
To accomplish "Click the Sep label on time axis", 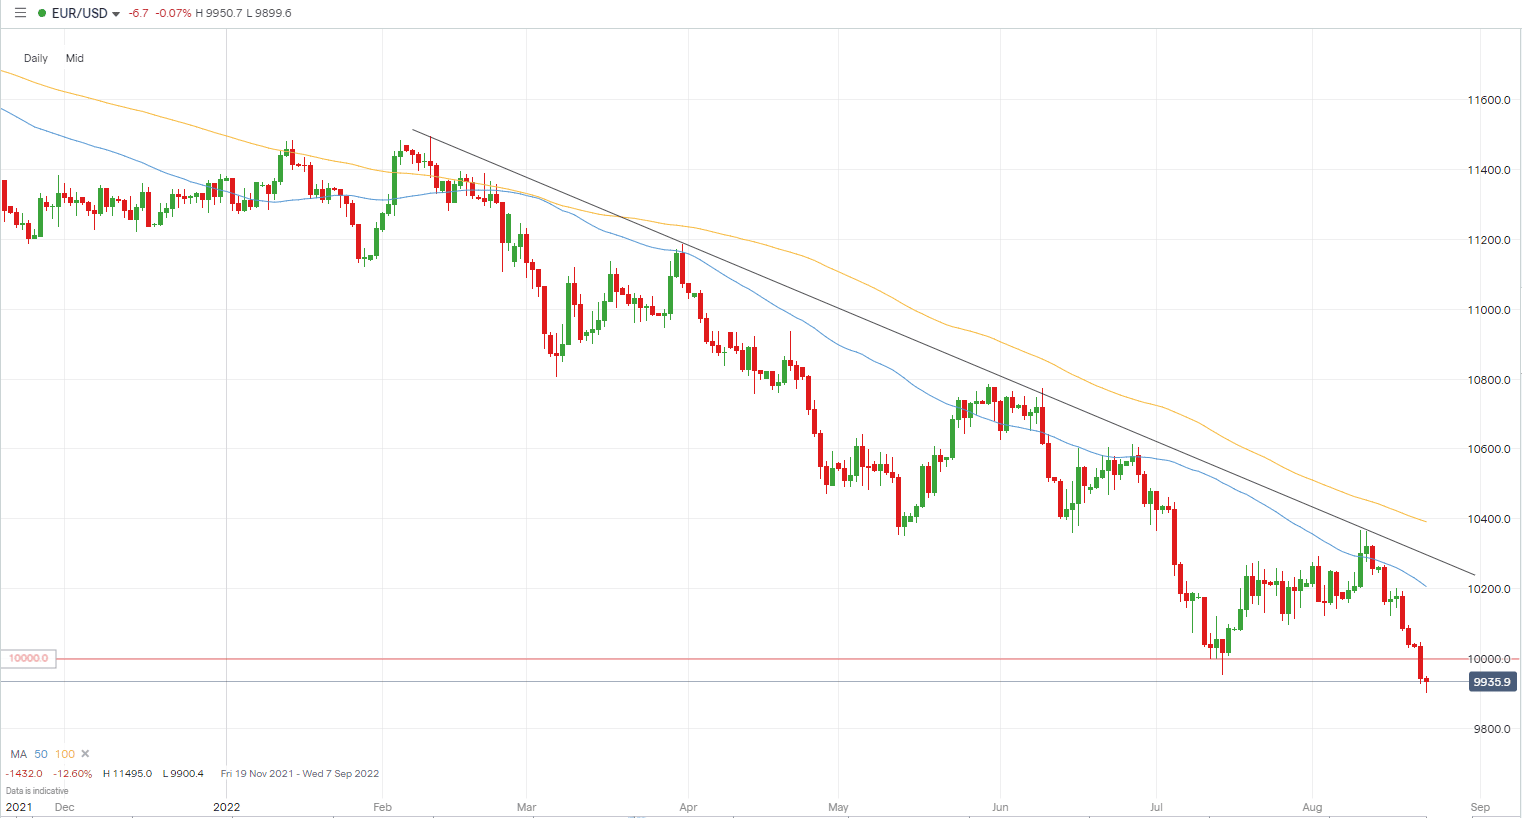I will 1480,807.
